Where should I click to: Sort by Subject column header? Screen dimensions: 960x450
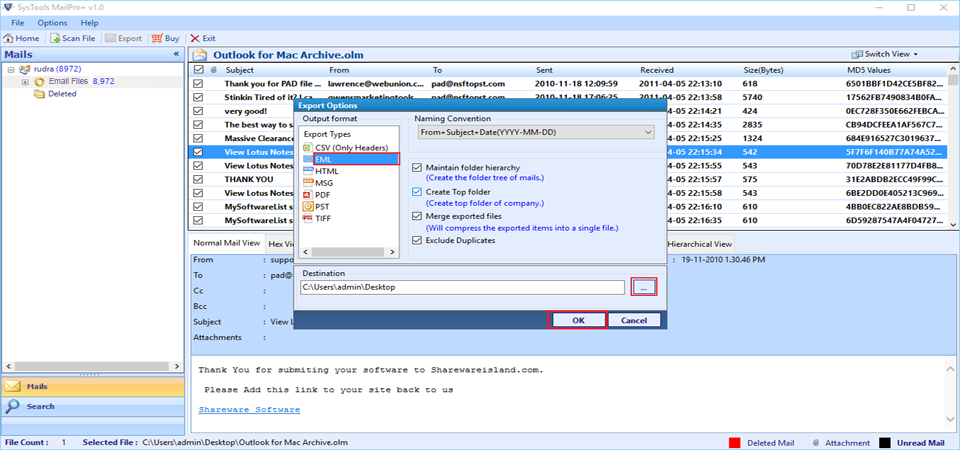(x=239, y=70)
